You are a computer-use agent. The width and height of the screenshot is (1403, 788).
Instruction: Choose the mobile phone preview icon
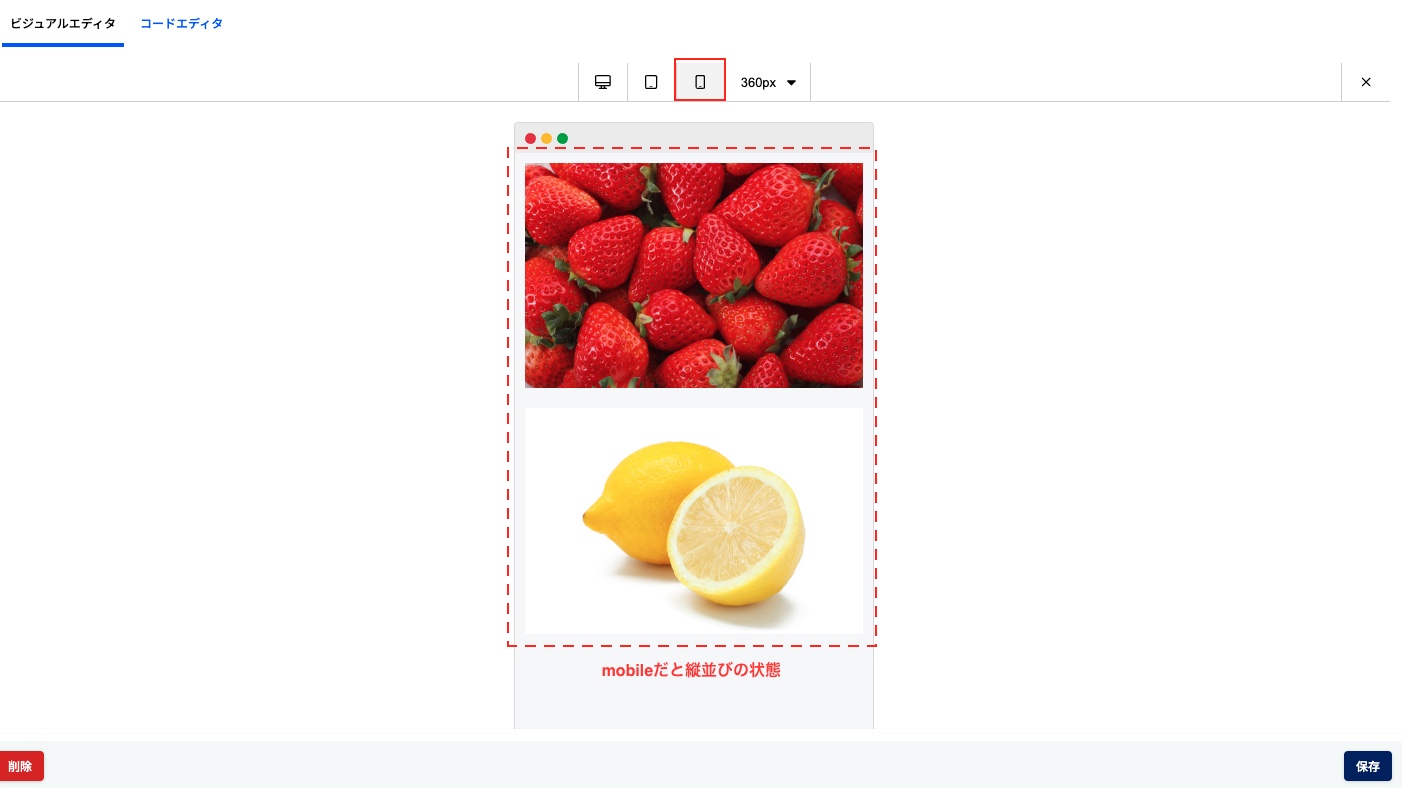[700, 82]
